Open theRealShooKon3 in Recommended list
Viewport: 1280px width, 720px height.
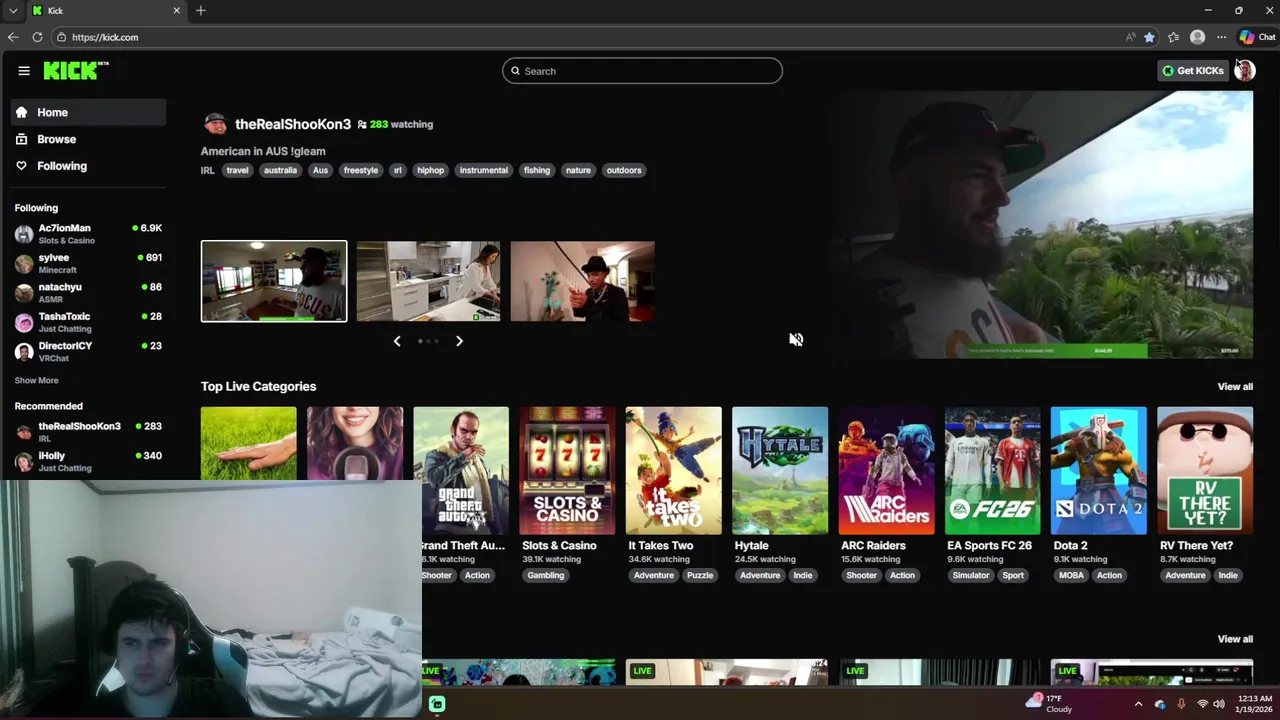88,431
